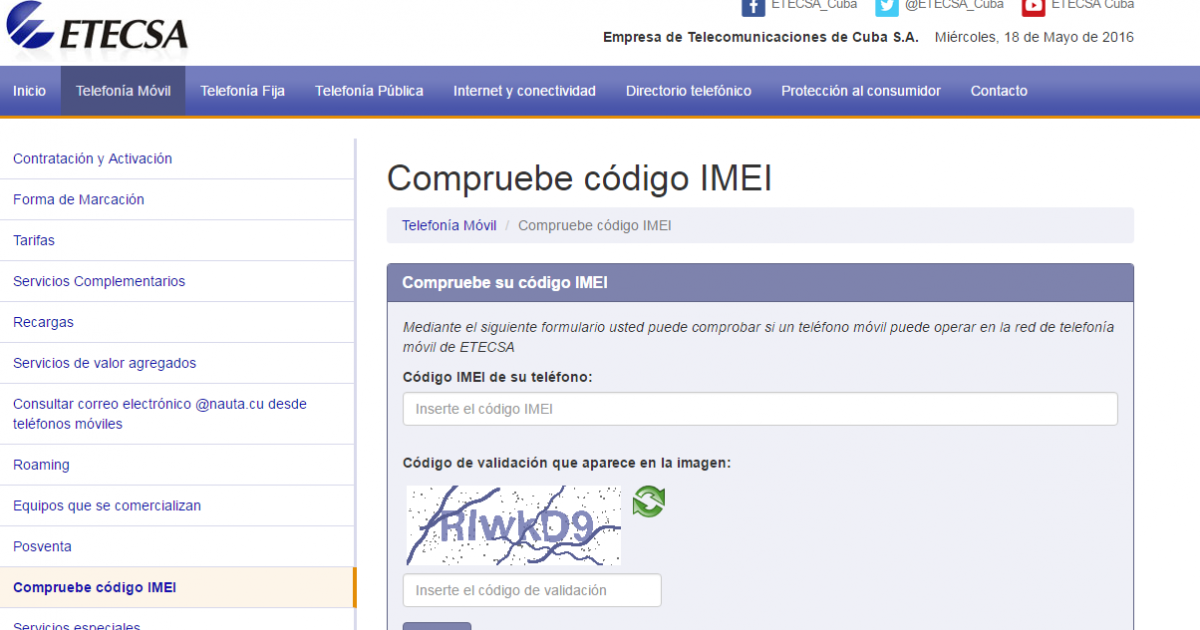This screenshot has width=1200, height=630.
Task: Open Internet y conectividad menu
Action: click(525, 91)
